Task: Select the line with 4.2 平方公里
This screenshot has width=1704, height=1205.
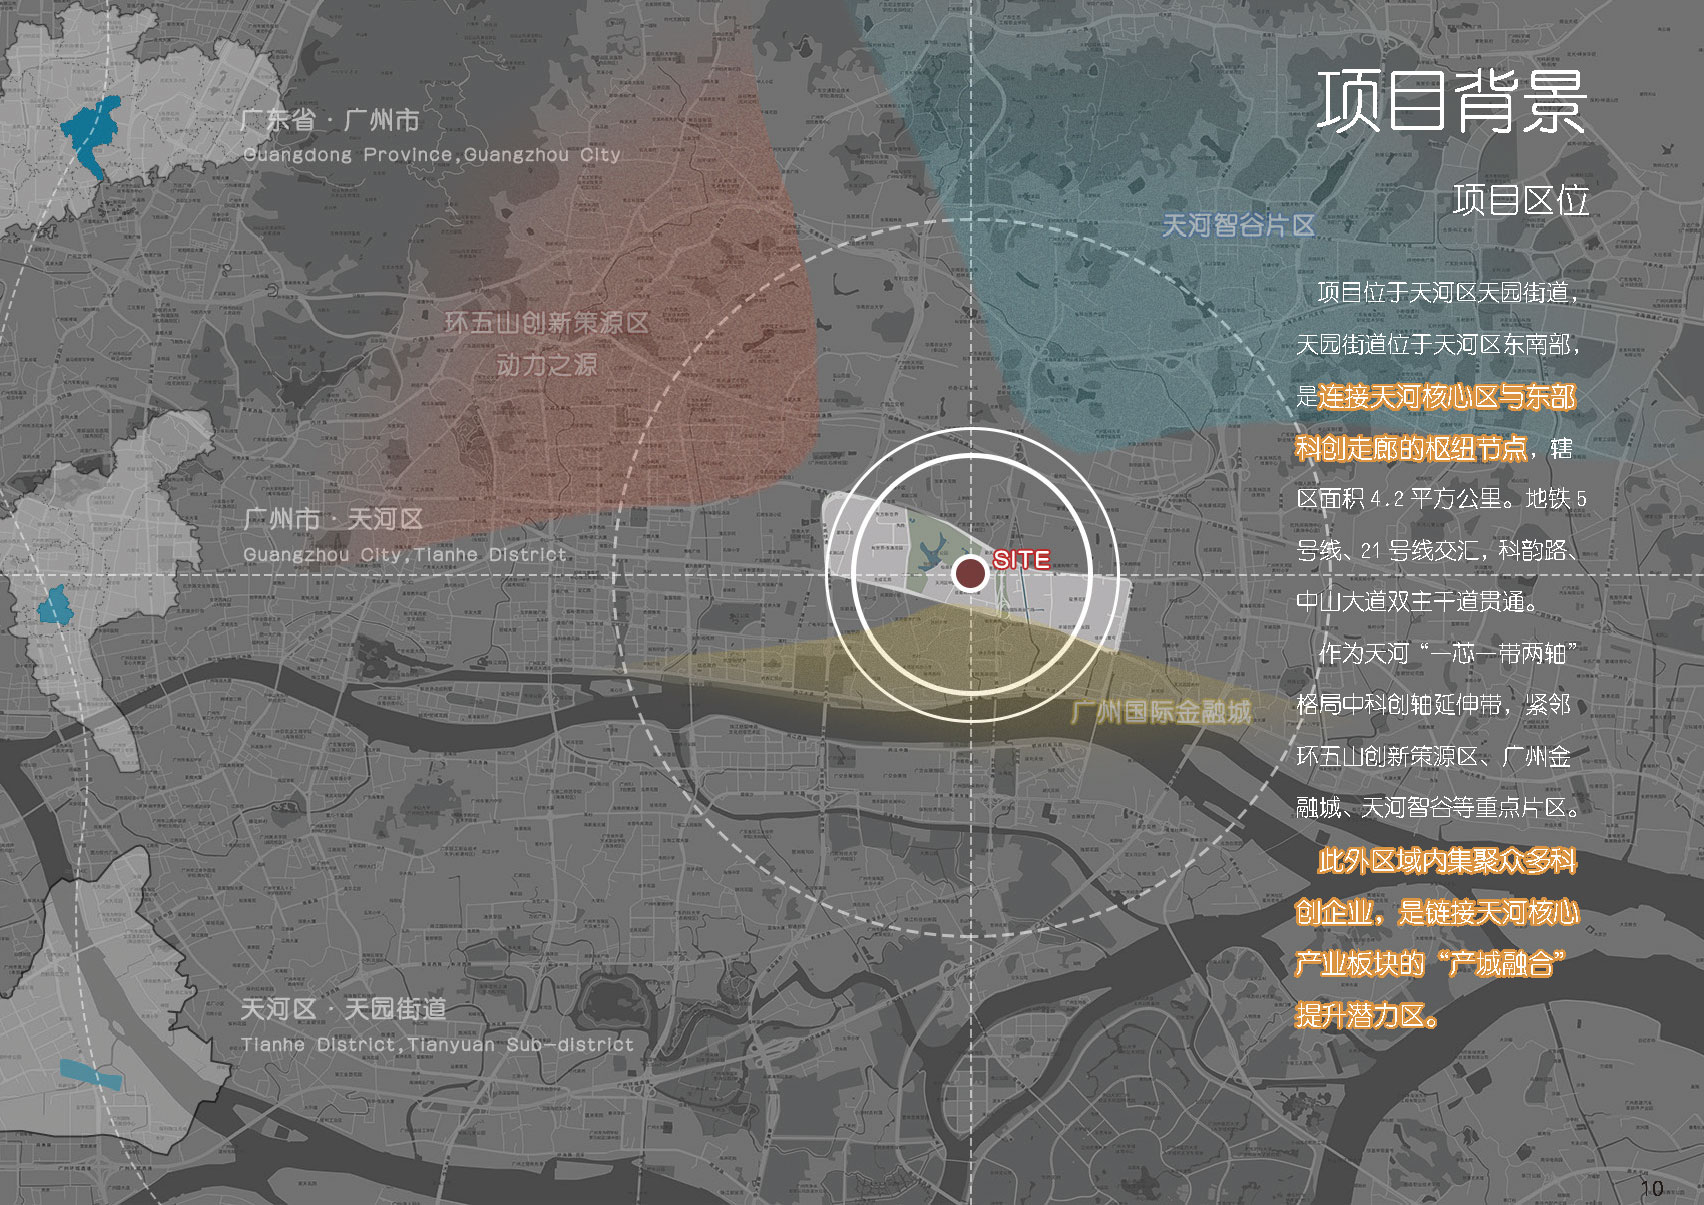Action: pos(1441,498)
